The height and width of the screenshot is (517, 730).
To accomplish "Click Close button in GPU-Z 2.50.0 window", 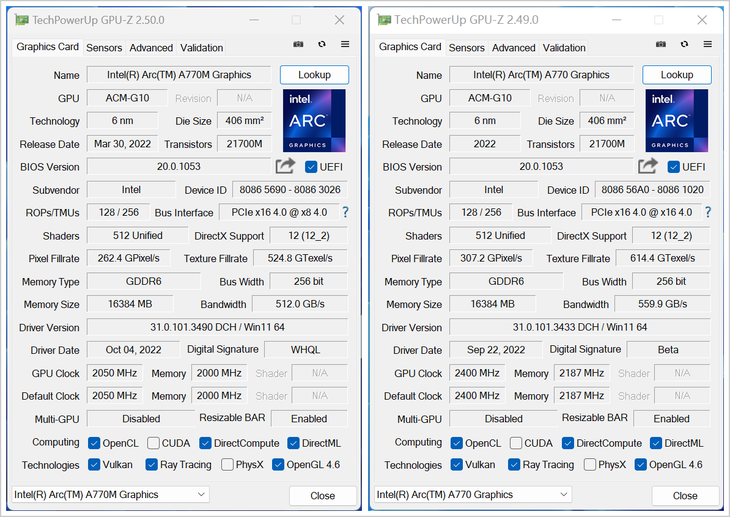I will click(x=323, y=496).
